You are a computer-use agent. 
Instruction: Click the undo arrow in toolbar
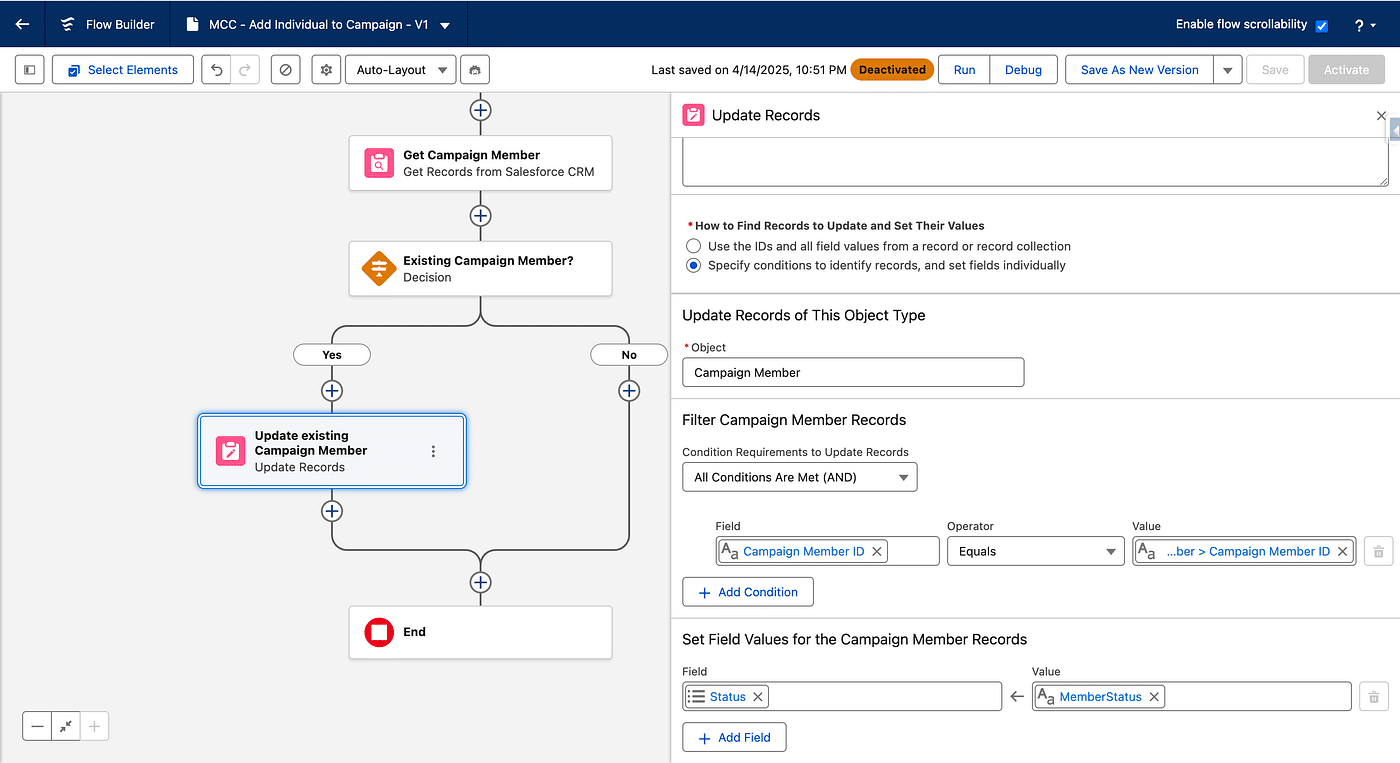point(216,70)
